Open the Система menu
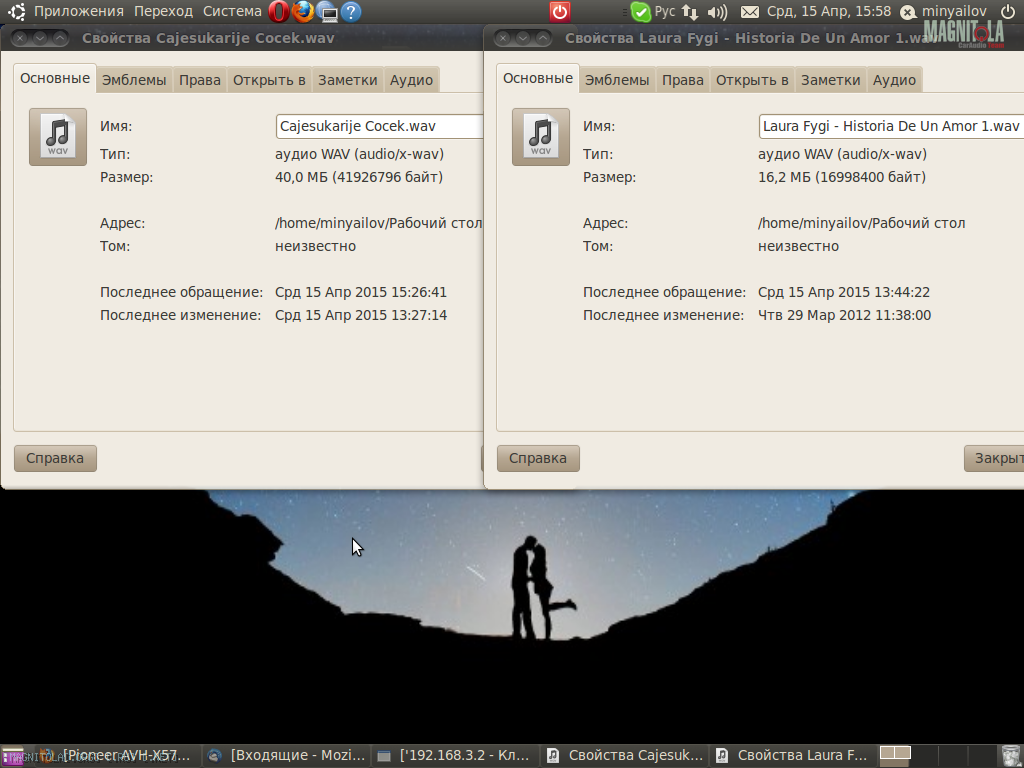Viewport: 1024px width, 768px height. tap(232, 12)
